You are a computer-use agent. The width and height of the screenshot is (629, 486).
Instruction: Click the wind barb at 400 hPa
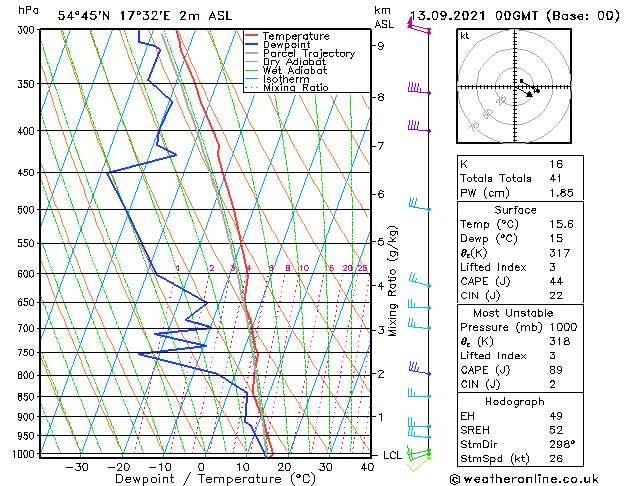(x=419, y=126)
